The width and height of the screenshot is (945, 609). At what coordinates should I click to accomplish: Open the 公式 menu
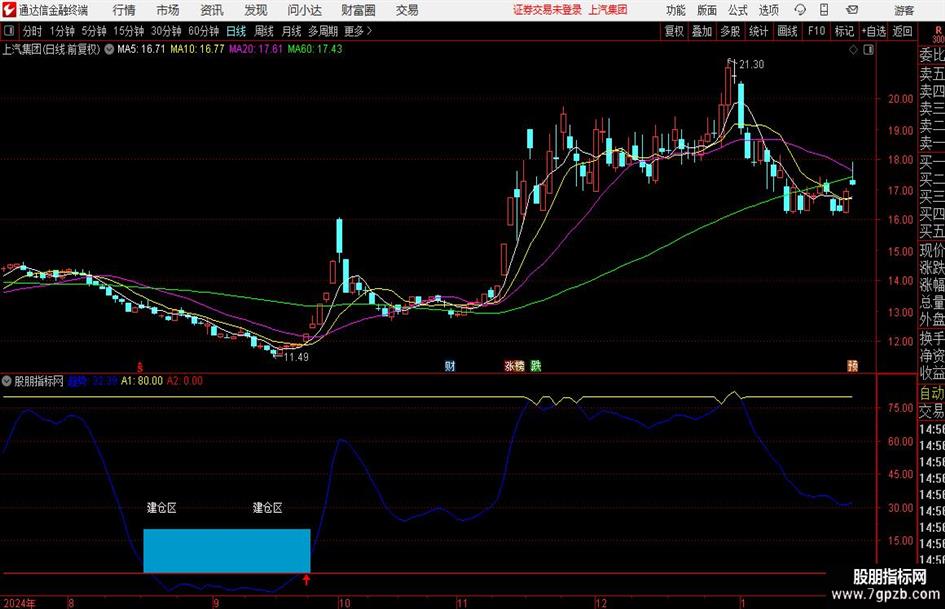pos(737,10)
